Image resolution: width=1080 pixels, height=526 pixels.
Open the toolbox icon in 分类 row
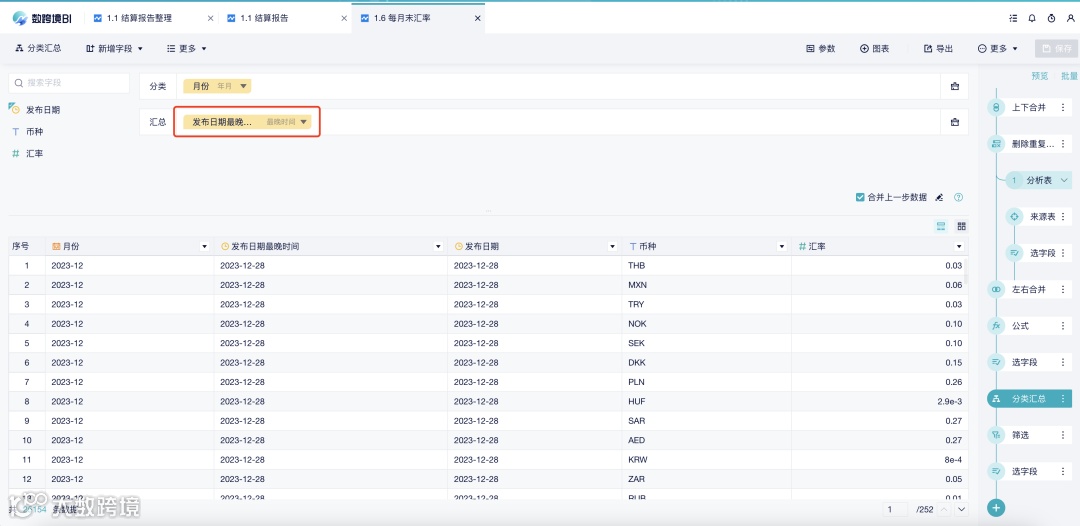pos(955,86)
